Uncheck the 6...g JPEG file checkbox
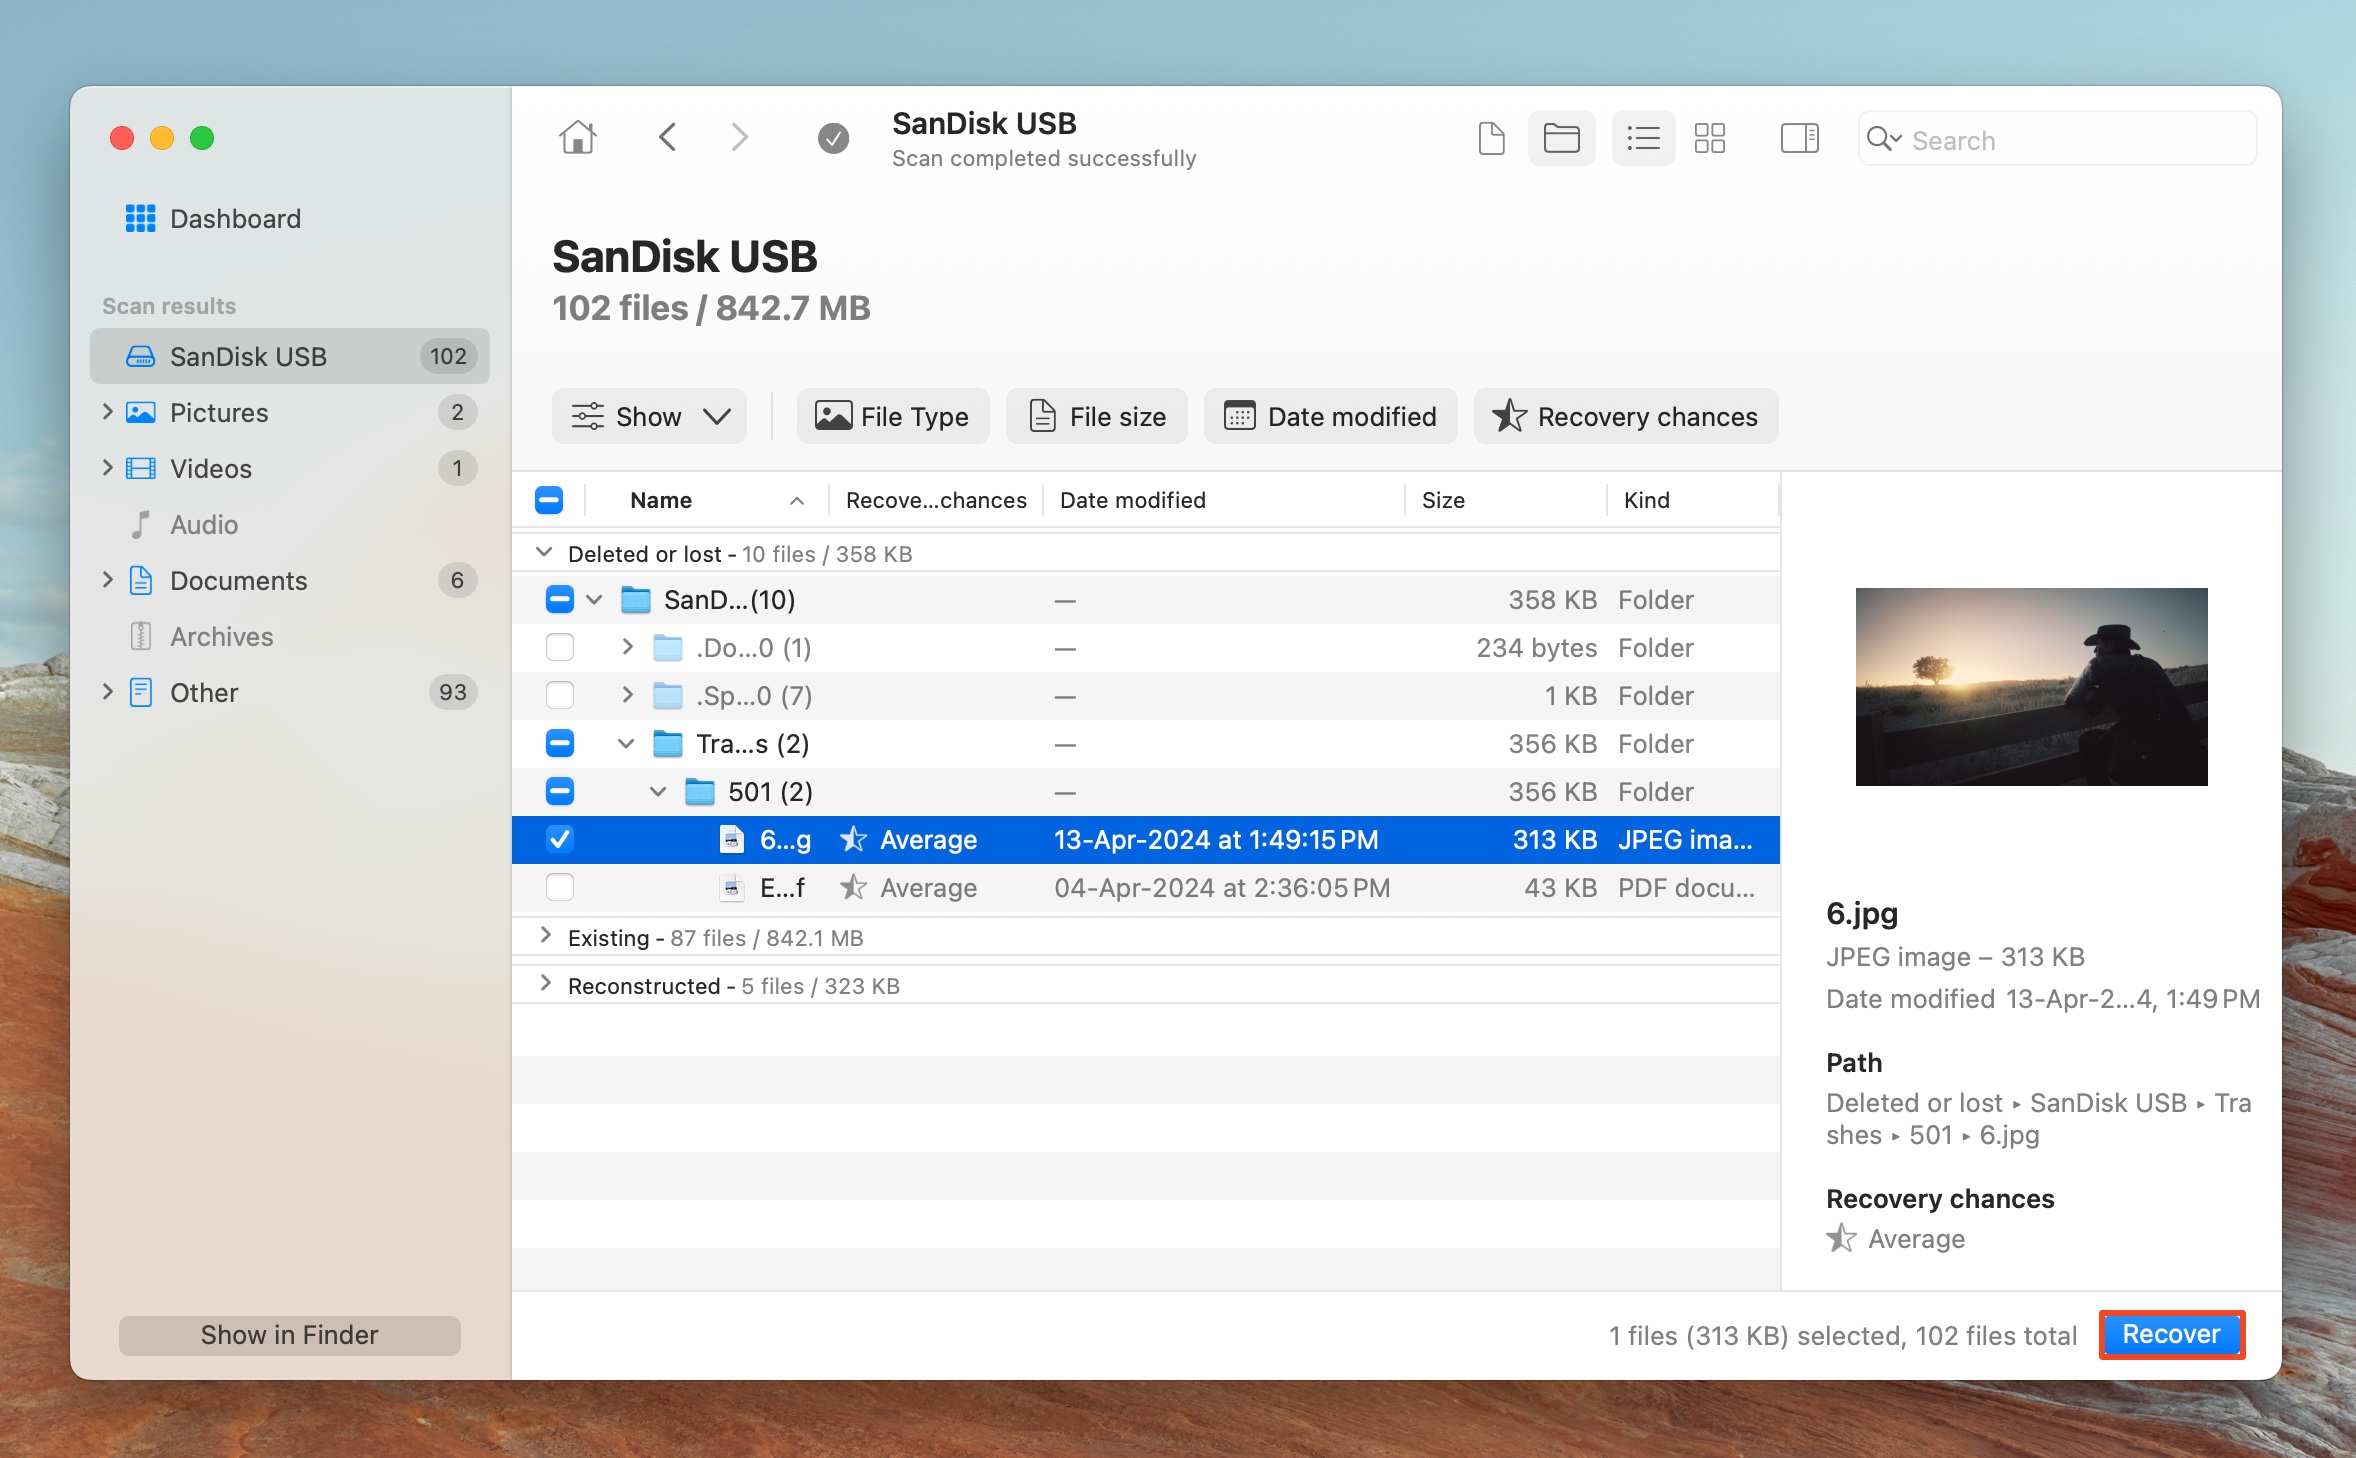This screenshot has height=1458, width=2356. pos(560,840)
